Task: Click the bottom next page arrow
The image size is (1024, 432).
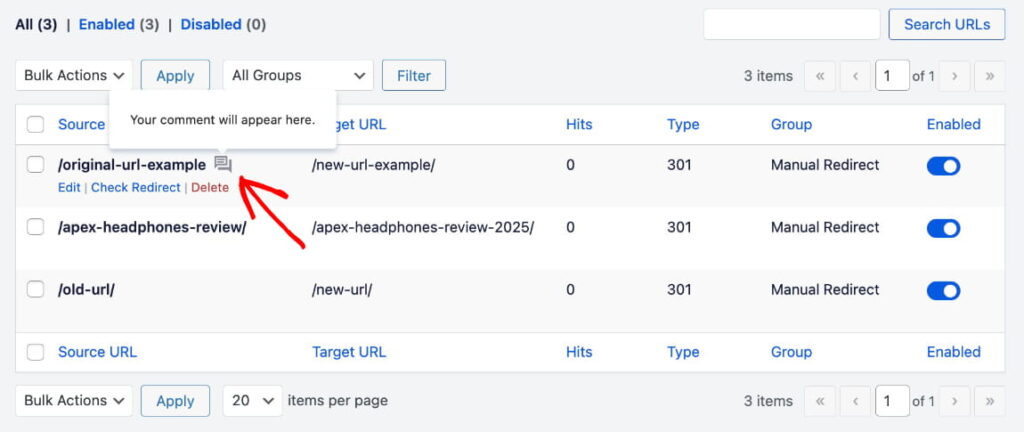Action: (x=955, y=401)
